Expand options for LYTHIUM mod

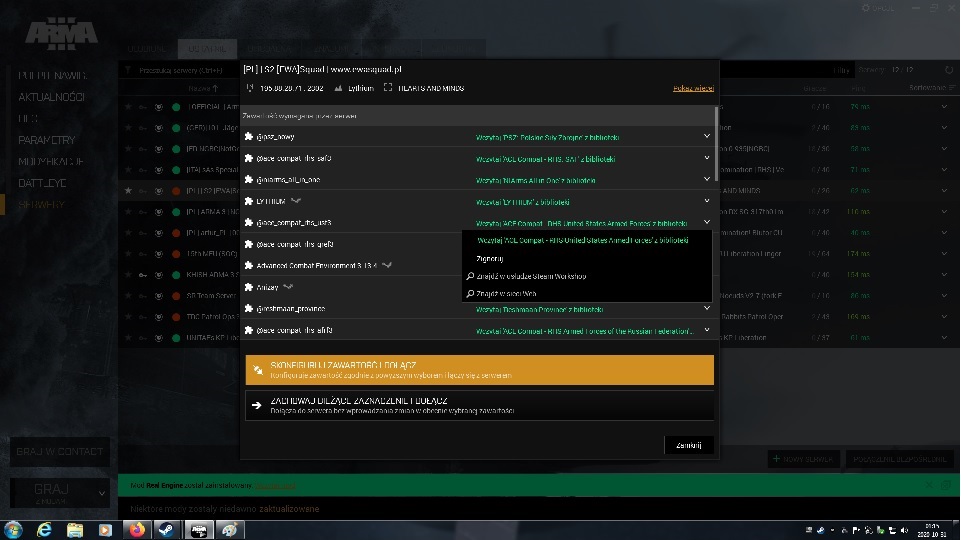click(x=707, y=200)
